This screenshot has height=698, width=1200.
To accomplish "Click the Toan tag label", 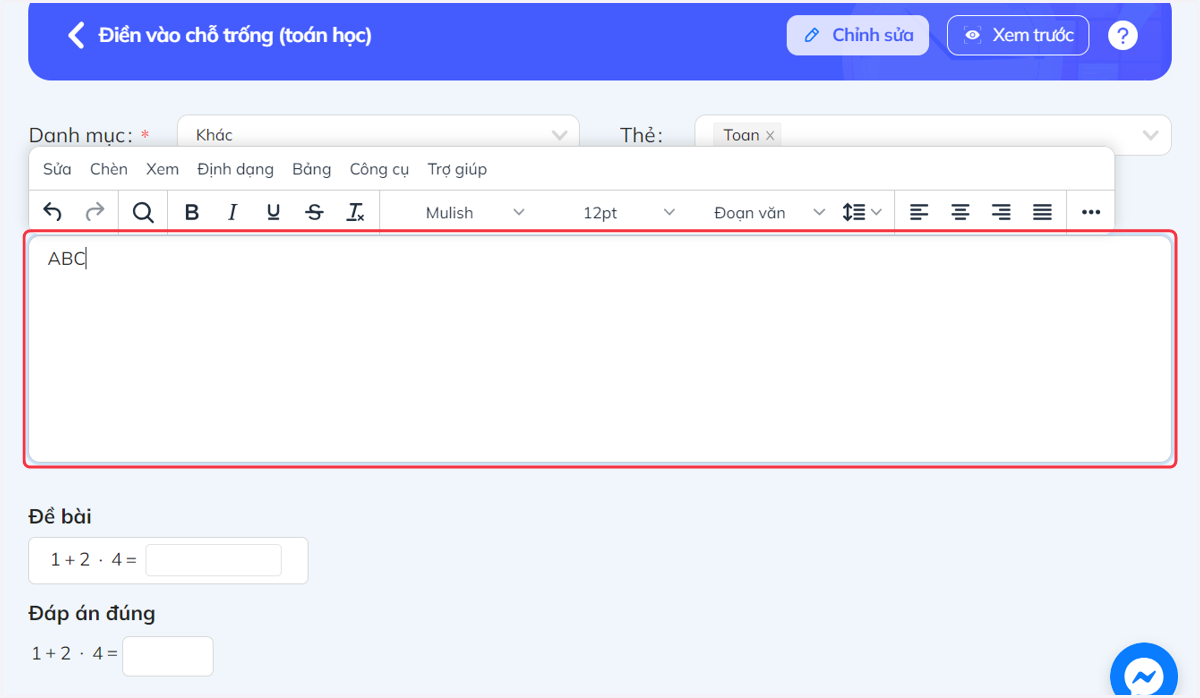I will coord(741,135).
